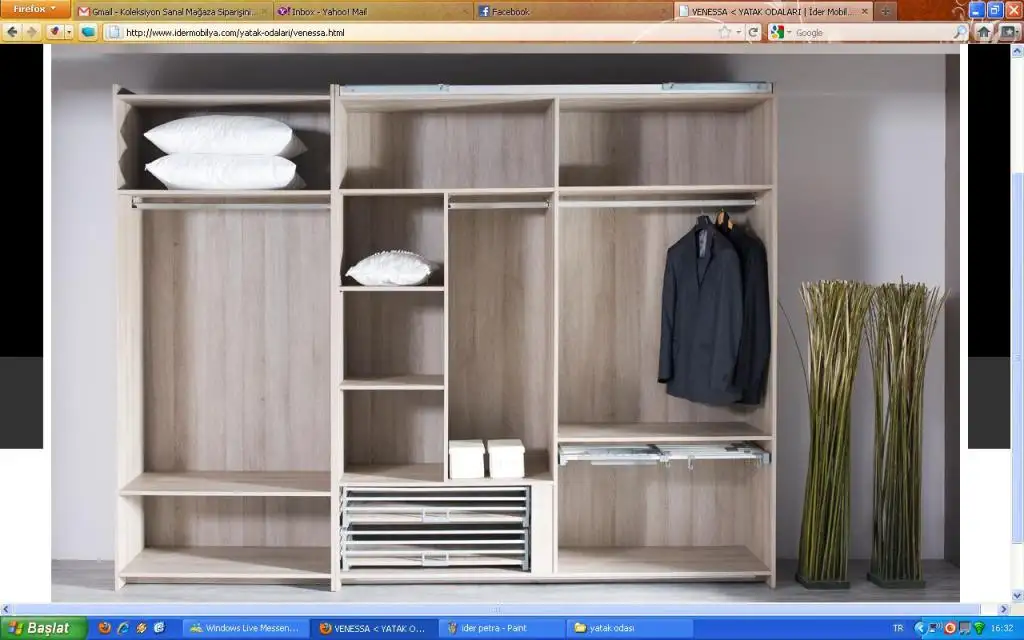This screenshot has height=640, width=1024.
Task: Click the Reload page icon
Action: point(754,32)
